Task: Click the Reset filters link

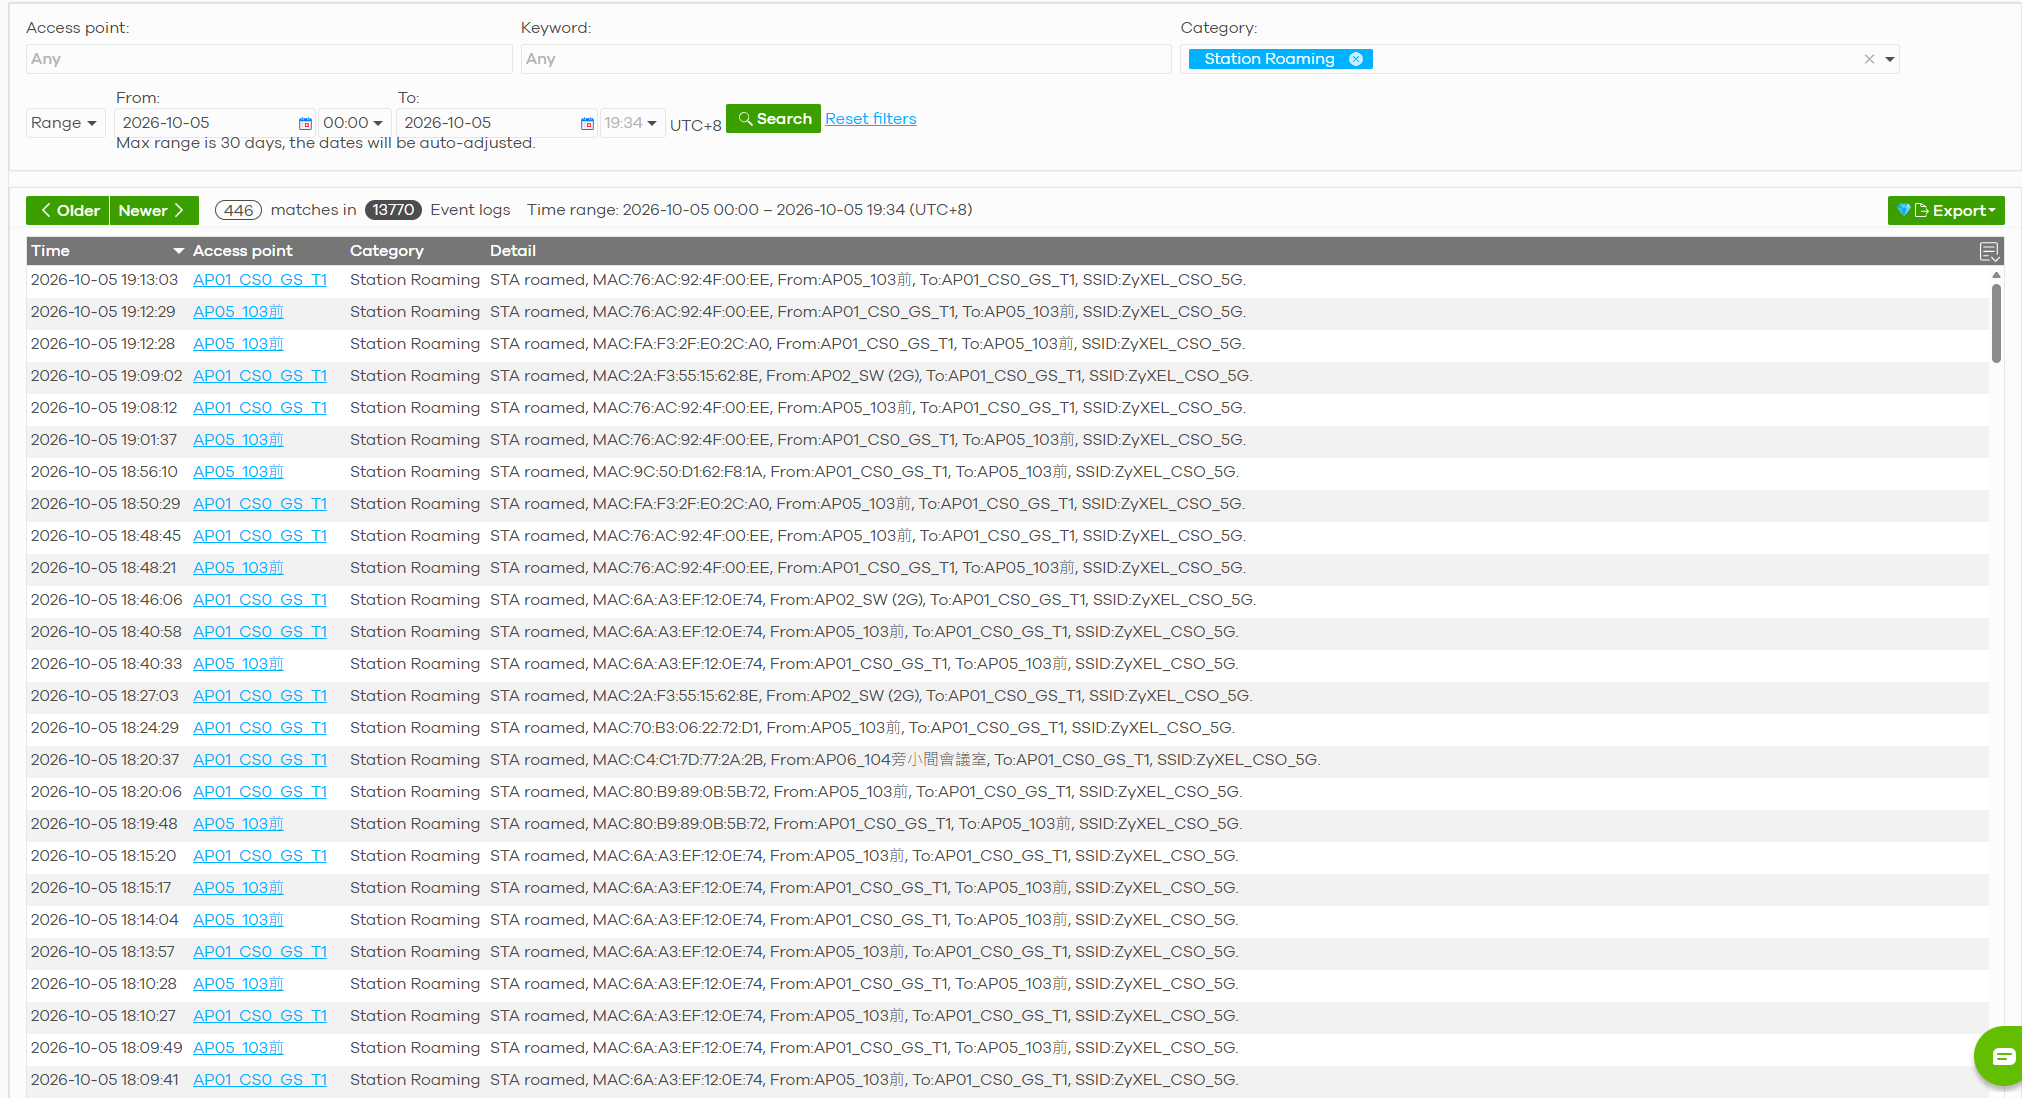Action: point(870,119)
